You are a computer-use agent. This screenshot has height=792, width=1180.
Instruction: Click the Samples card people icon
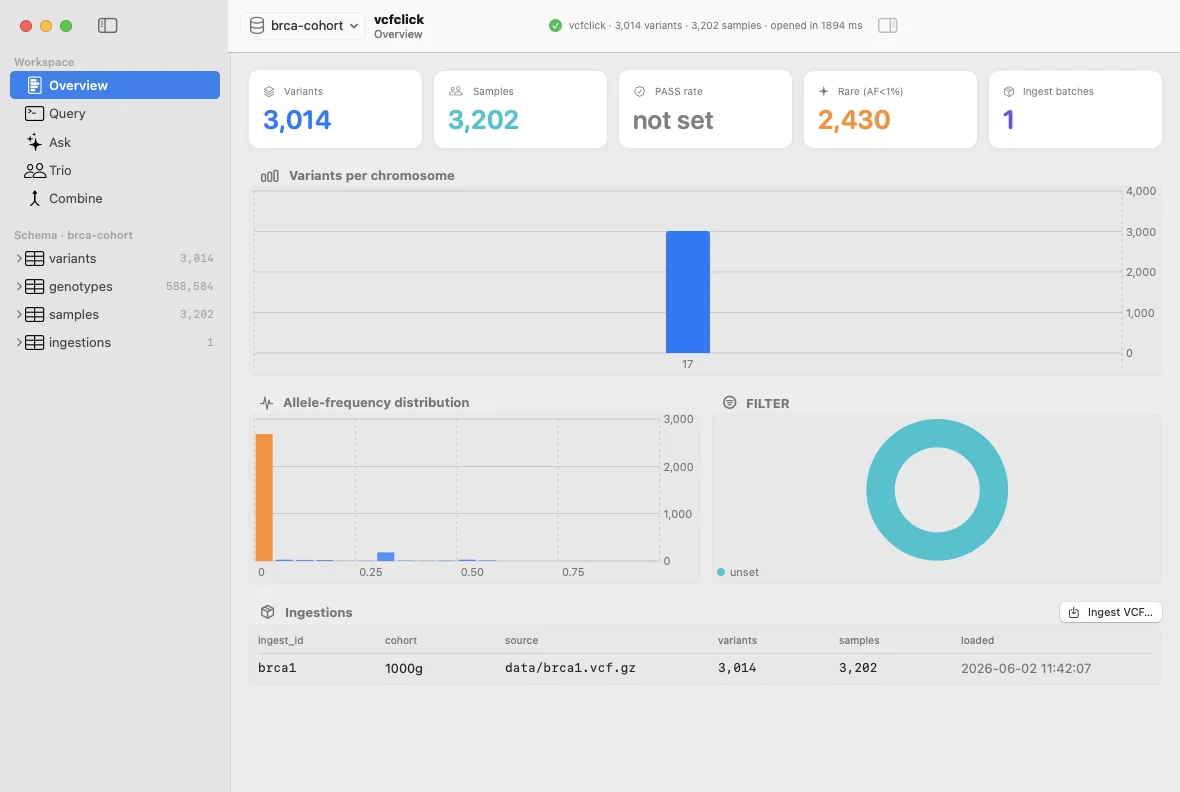click(x=455, y=92)
